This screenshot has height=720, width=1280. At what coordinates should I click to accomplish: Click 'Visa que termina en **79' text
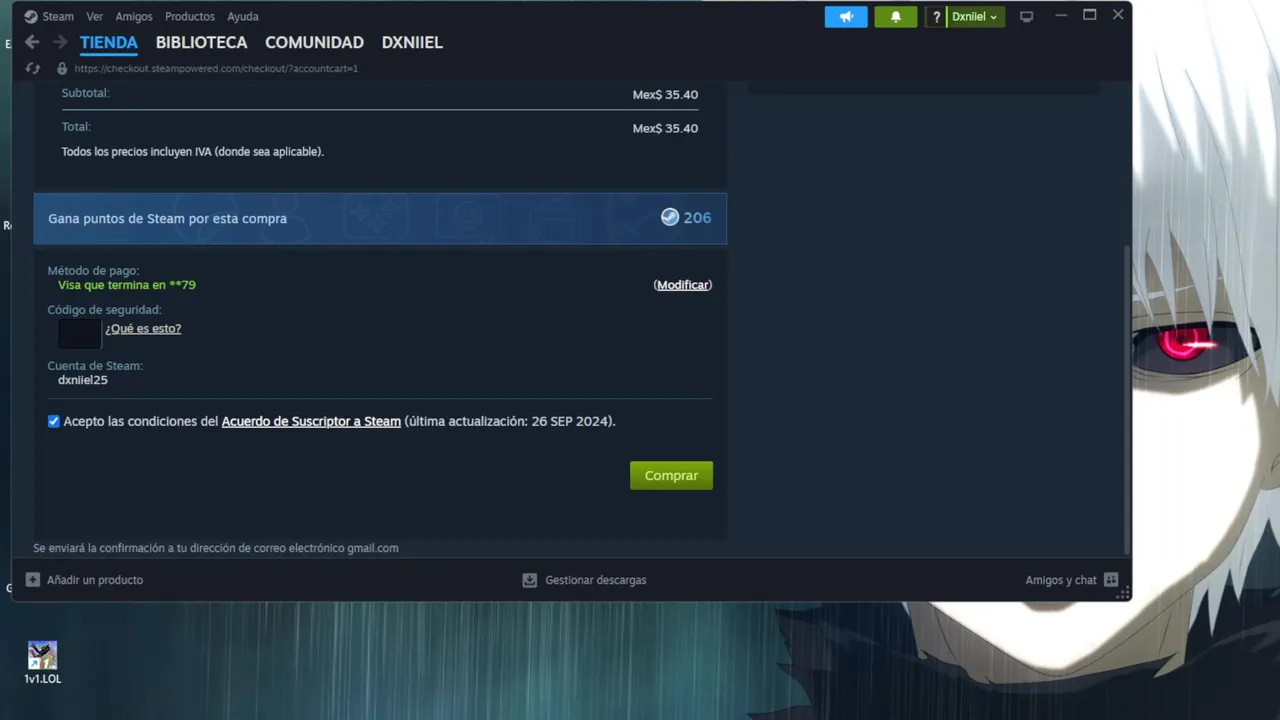tap(127, 285)
